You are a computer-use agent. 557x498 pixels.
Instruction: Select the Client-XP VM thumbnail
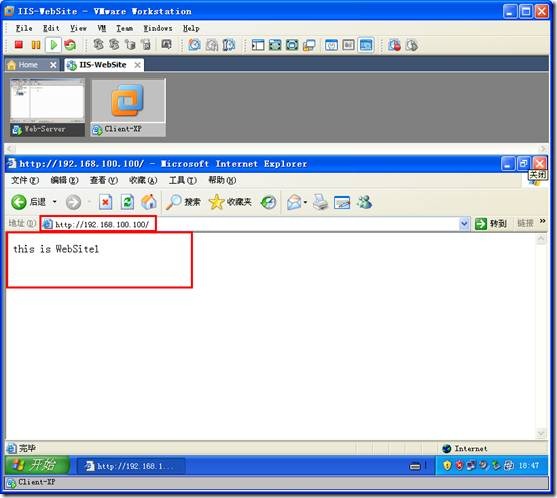point(128,107)
